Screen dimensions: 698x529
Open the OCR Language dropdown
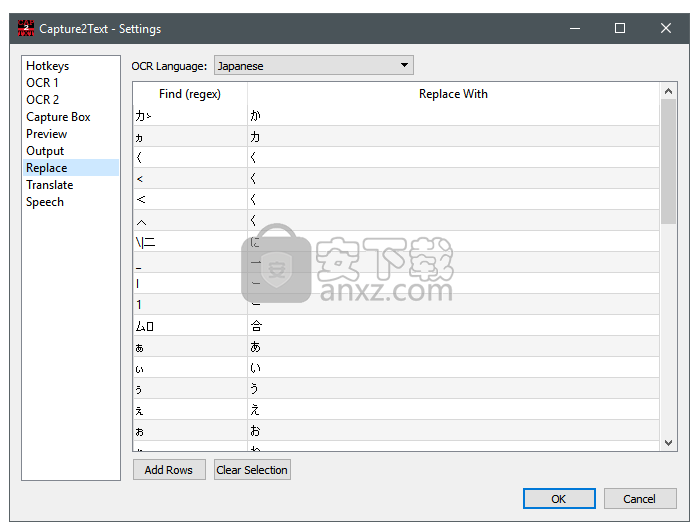pyautogui.click(x=314, y=66)
